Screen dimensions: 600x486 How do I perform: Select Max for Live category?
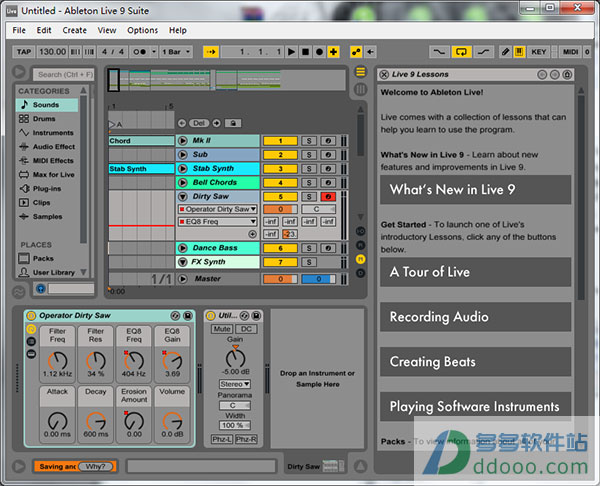[x=47, y=175]
